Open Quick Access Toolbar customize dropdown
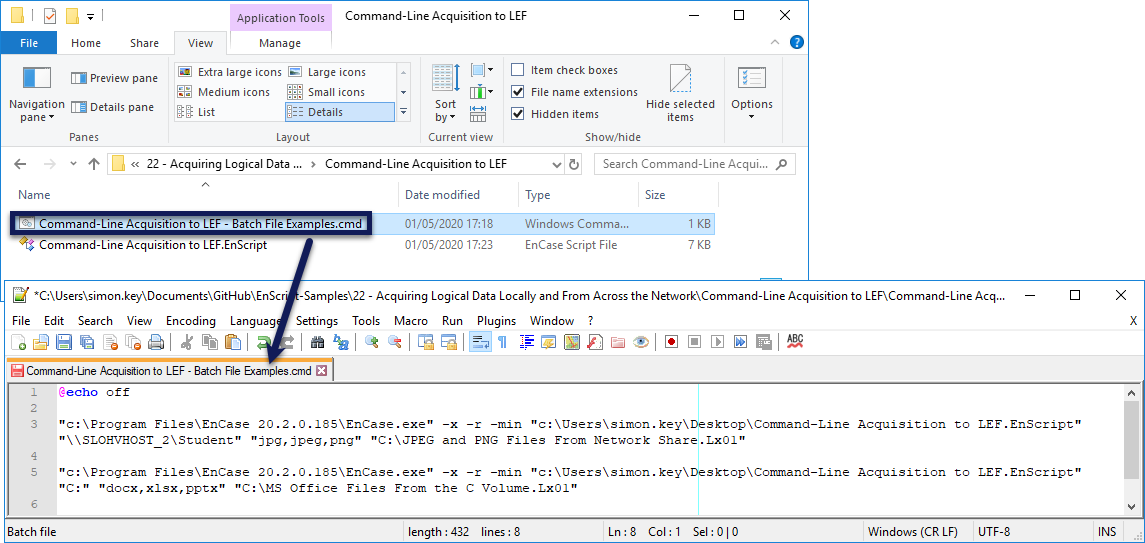Viewport: 1145px width, 543px height. point(91,15)
